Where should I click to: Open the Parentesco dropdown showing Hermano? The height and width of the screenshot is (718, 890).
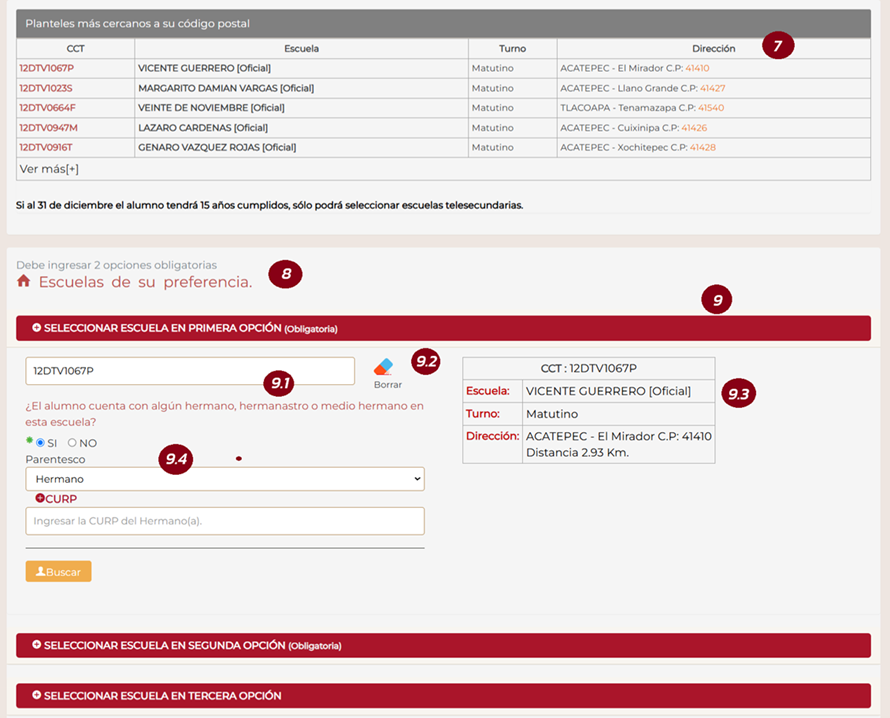(225, 479)
